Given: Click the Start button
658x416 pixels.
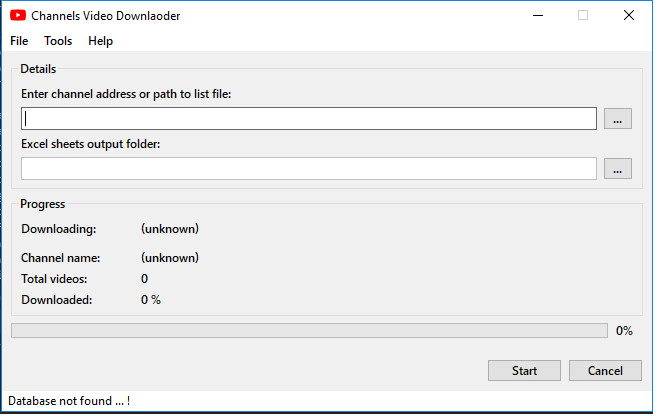Looking at the screenshot, I should click(524, 370).
